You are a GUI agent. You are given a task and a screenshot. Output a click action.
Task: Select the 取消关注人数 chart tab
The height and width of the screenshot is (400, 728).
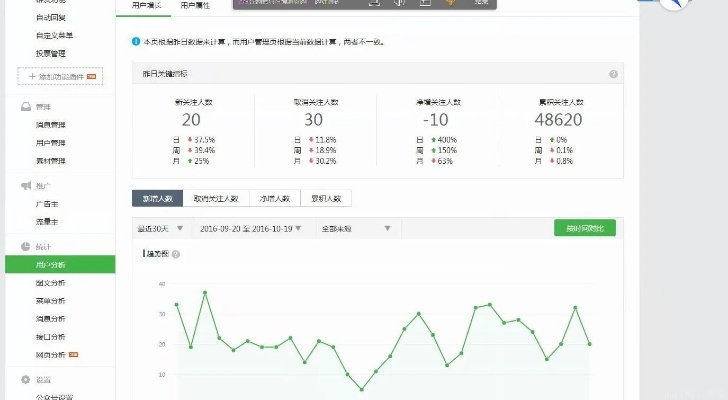tap(216, 199)
